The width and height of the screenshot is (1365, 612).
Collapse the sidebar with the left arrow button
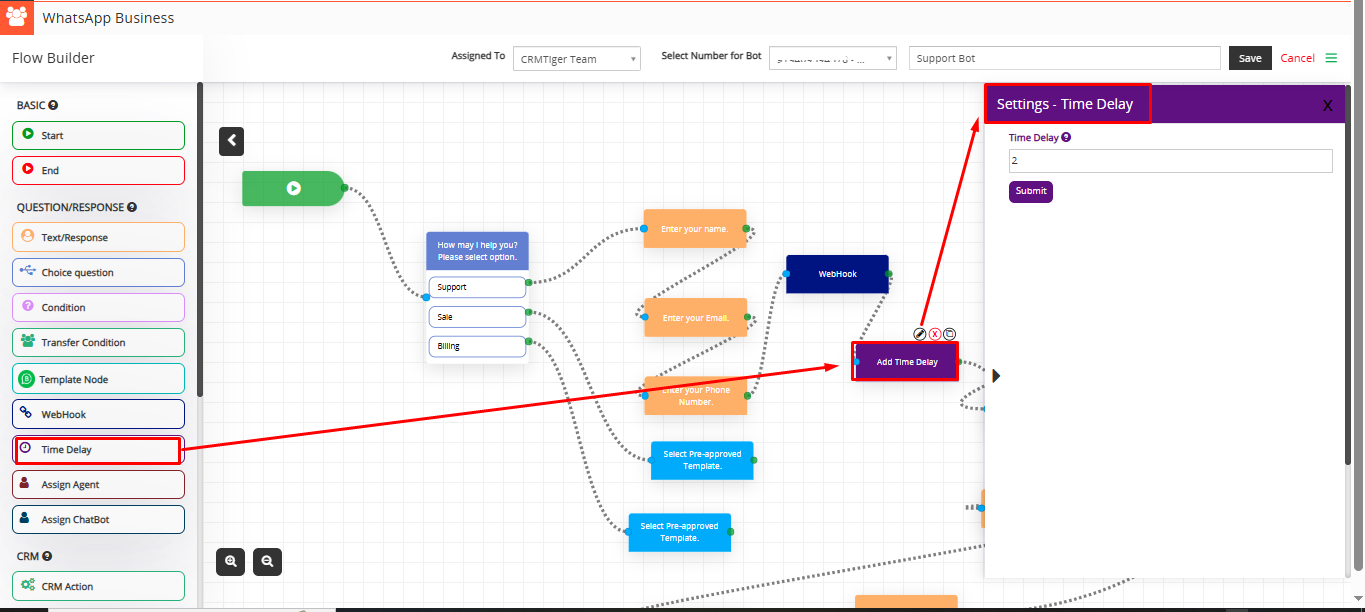(232, 141)
